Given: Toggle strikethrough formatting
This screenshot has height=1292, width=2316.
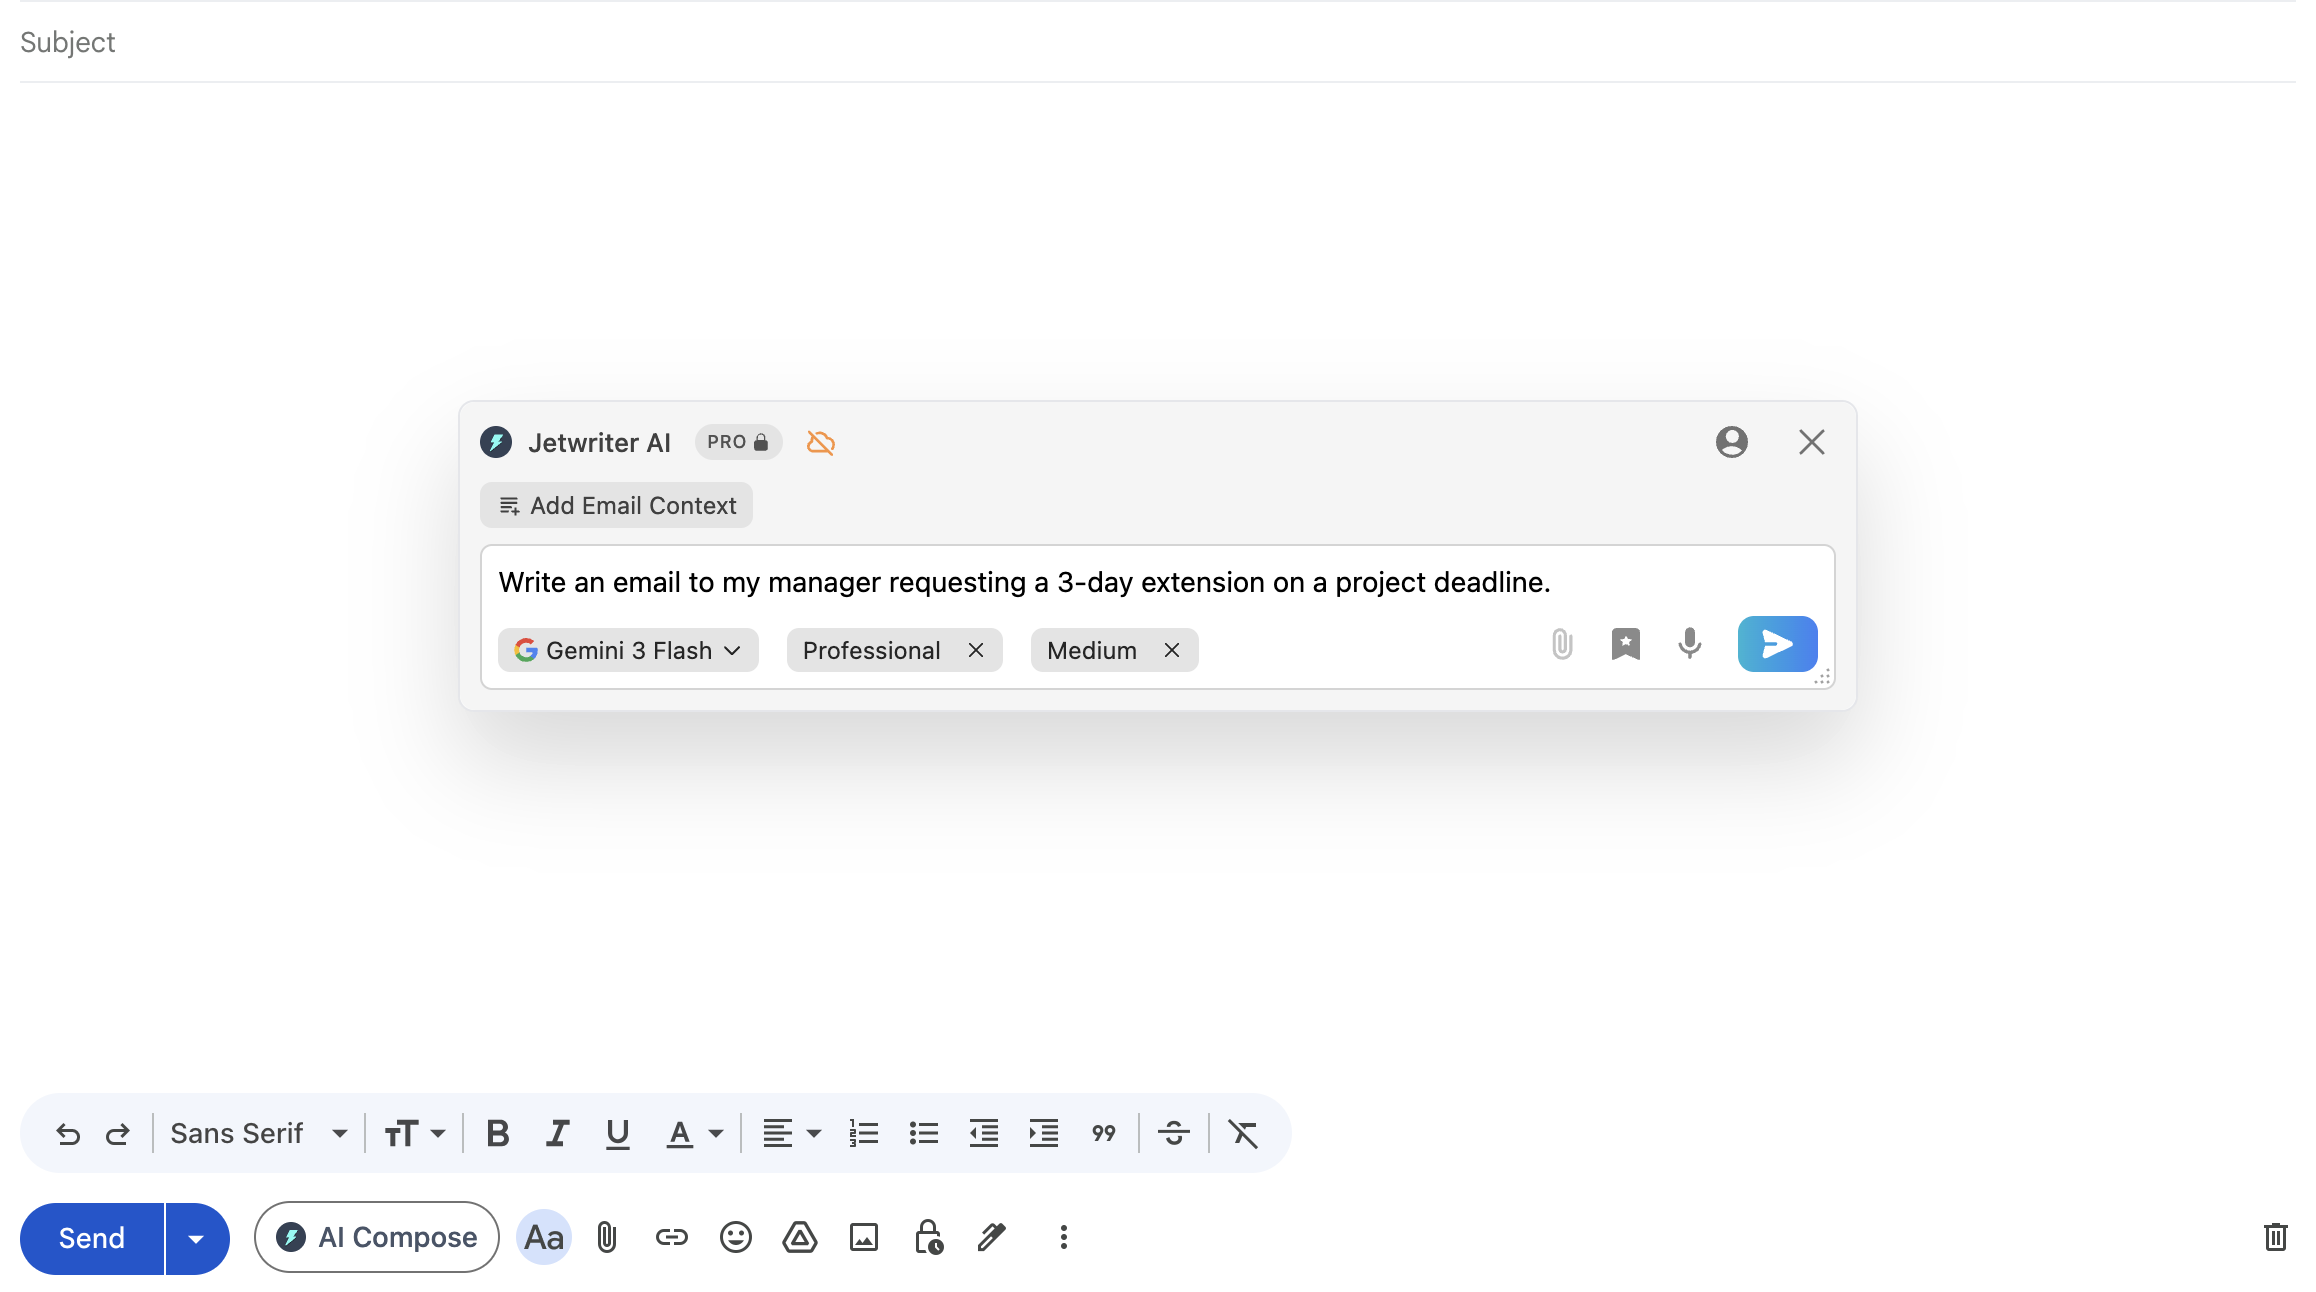Looking at the screenshot, I should point(1174,1134).
